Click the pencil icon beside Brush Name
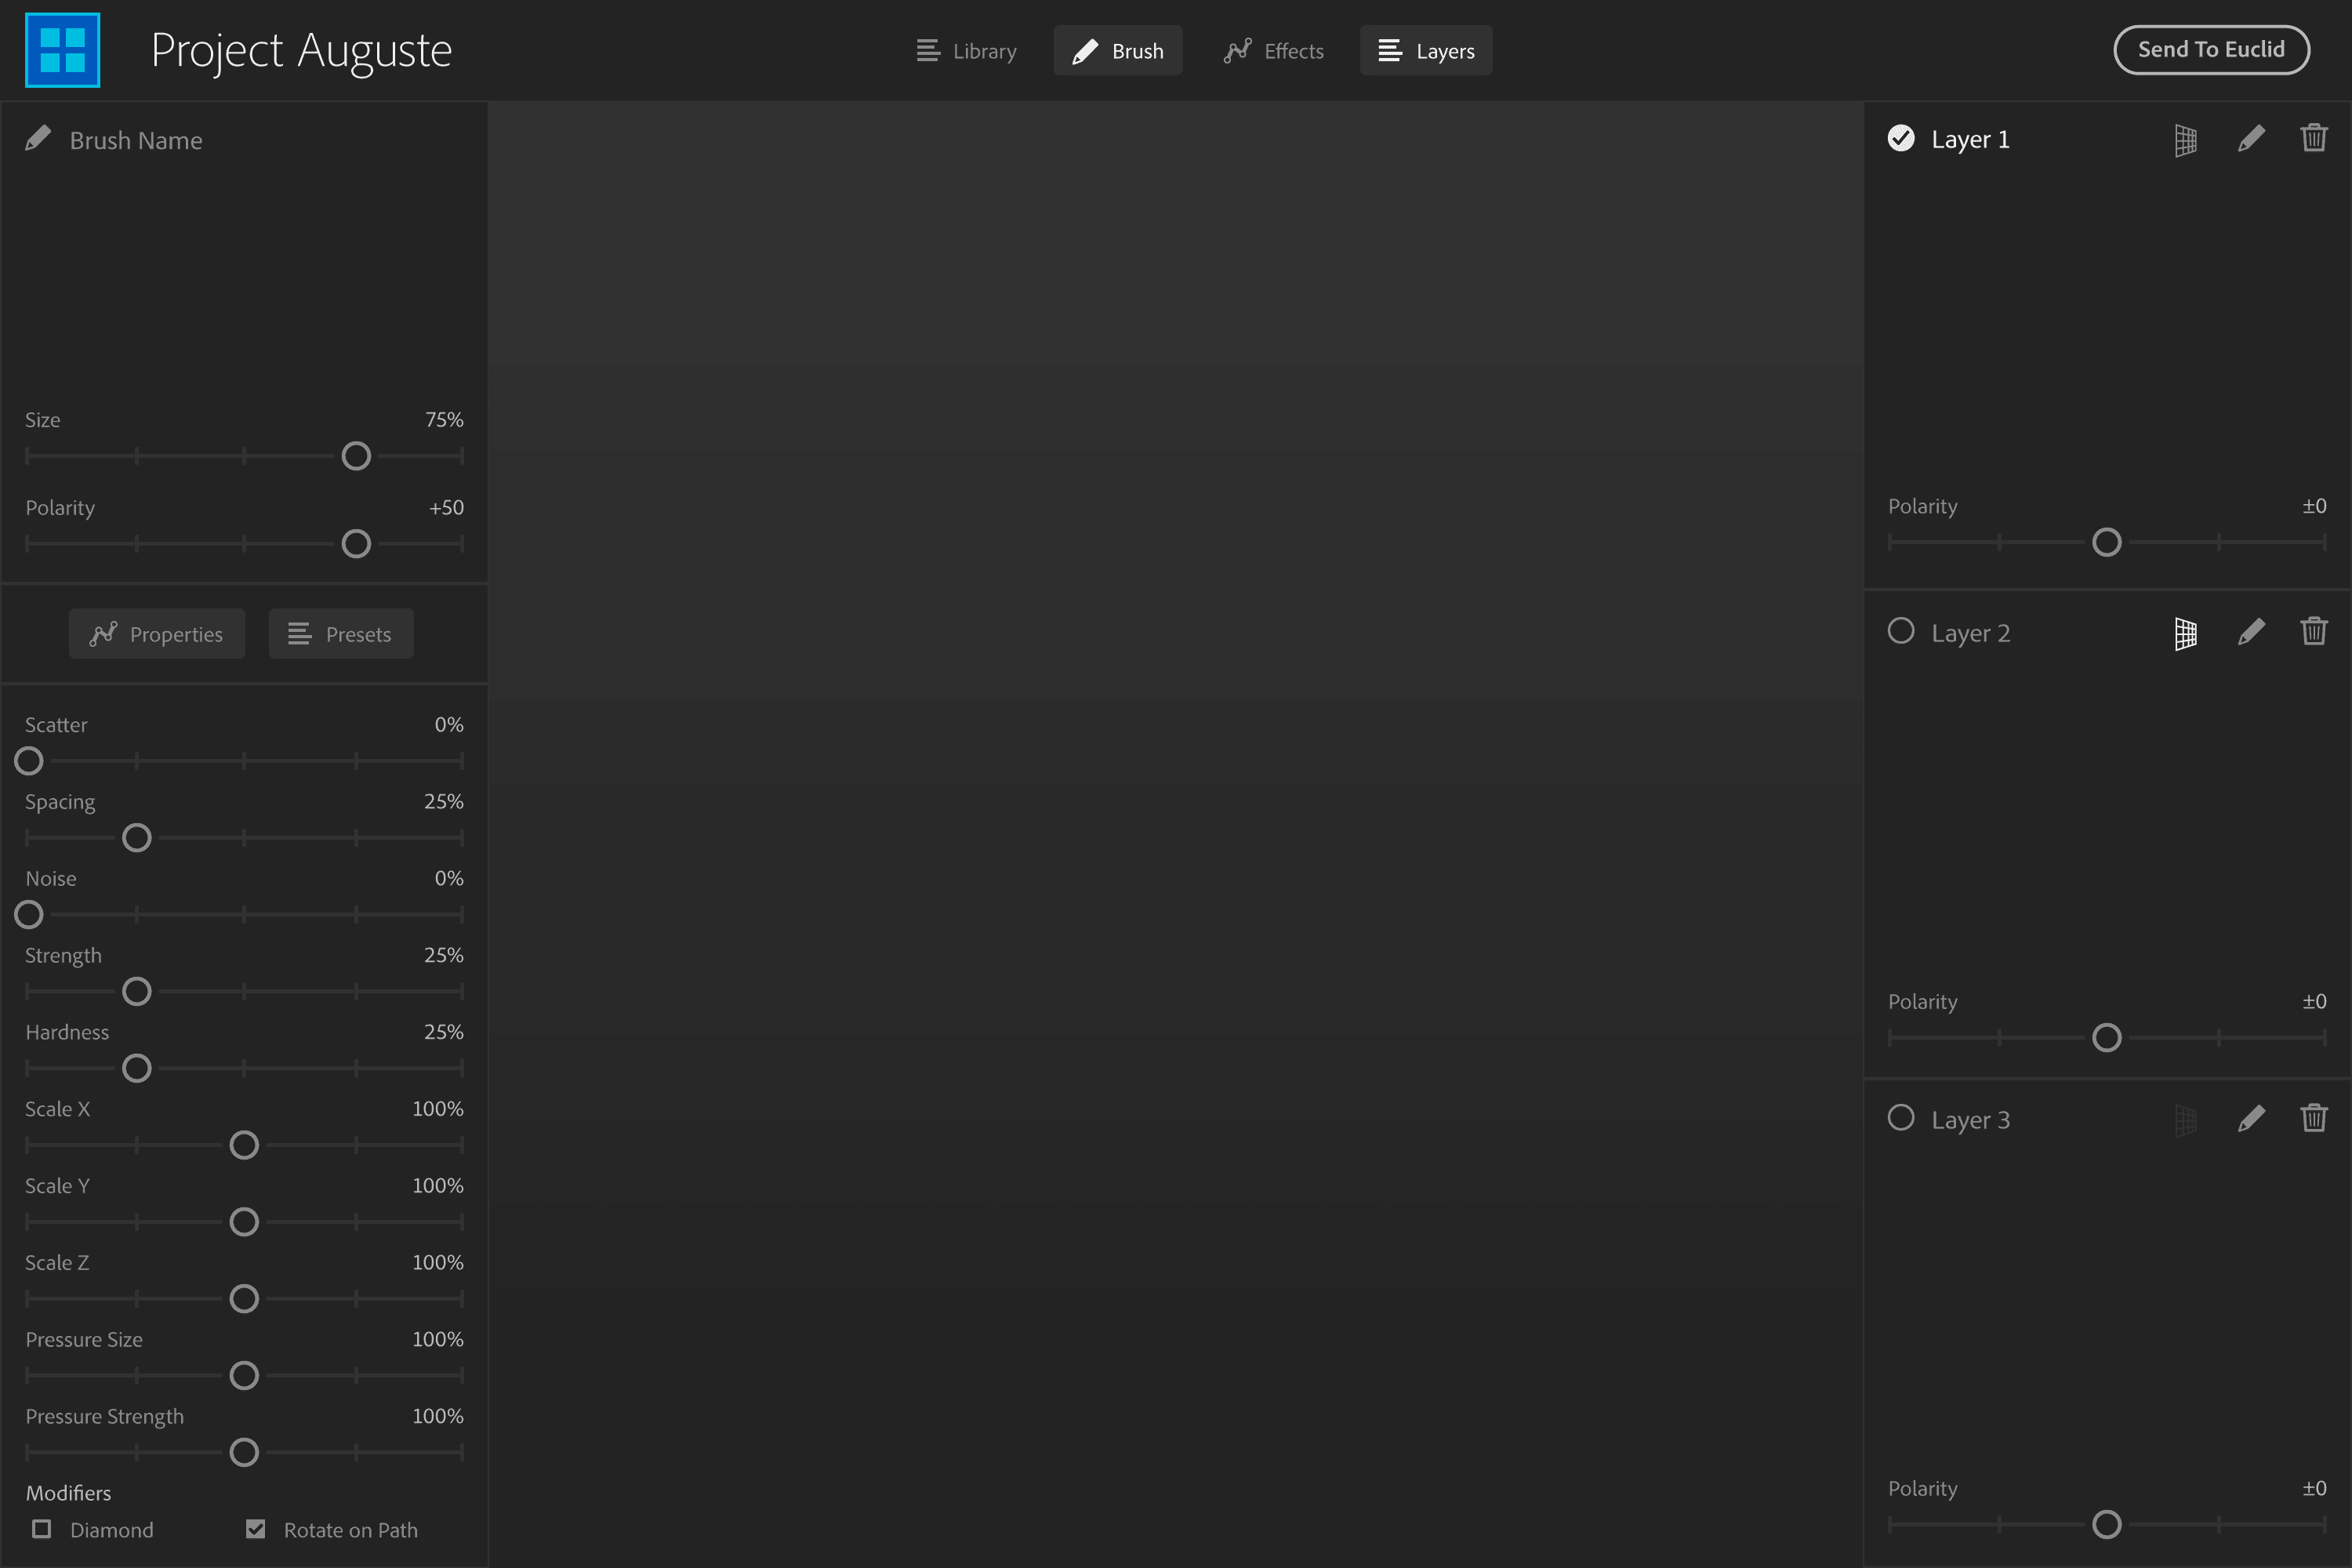The image size is (2352, 1568). (x=38, y=139)
